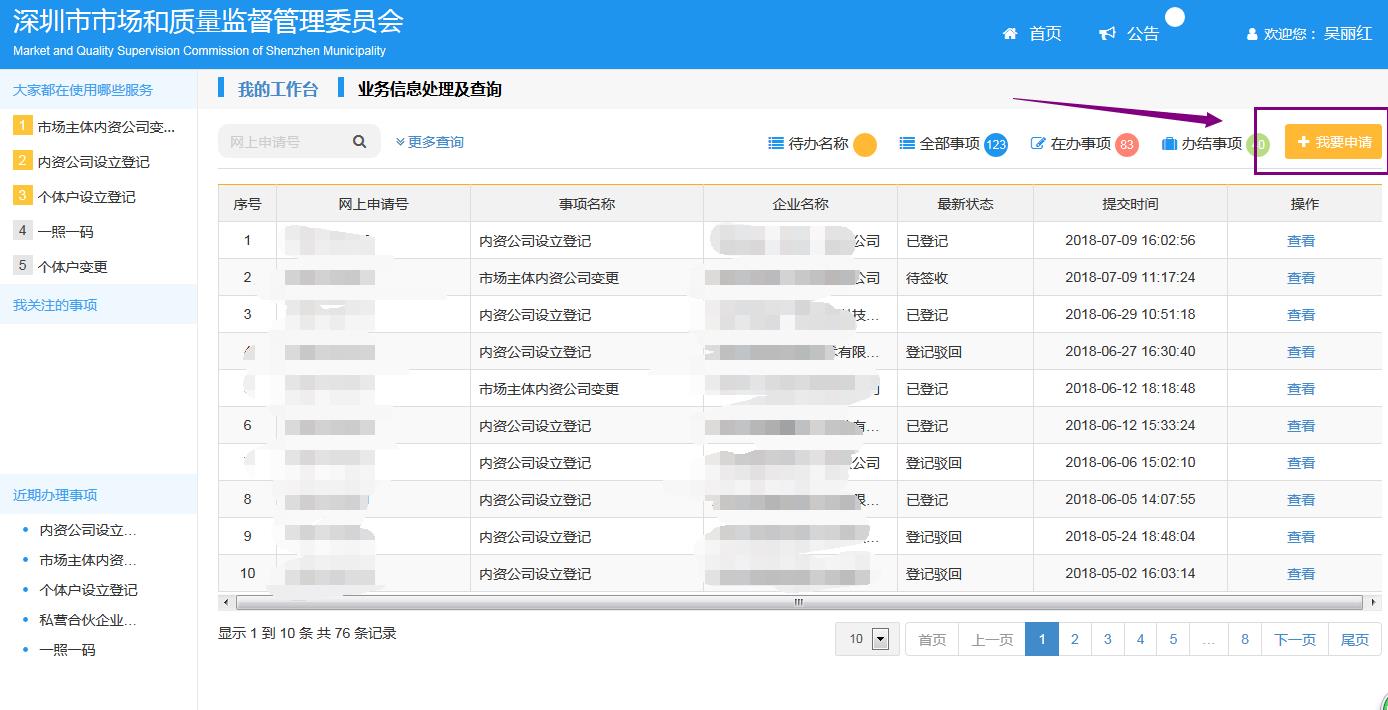The width and height of the screenshot is (1388, 710).
Task: Click the megaphone icon beside 公告
Action: (1107, 34)
